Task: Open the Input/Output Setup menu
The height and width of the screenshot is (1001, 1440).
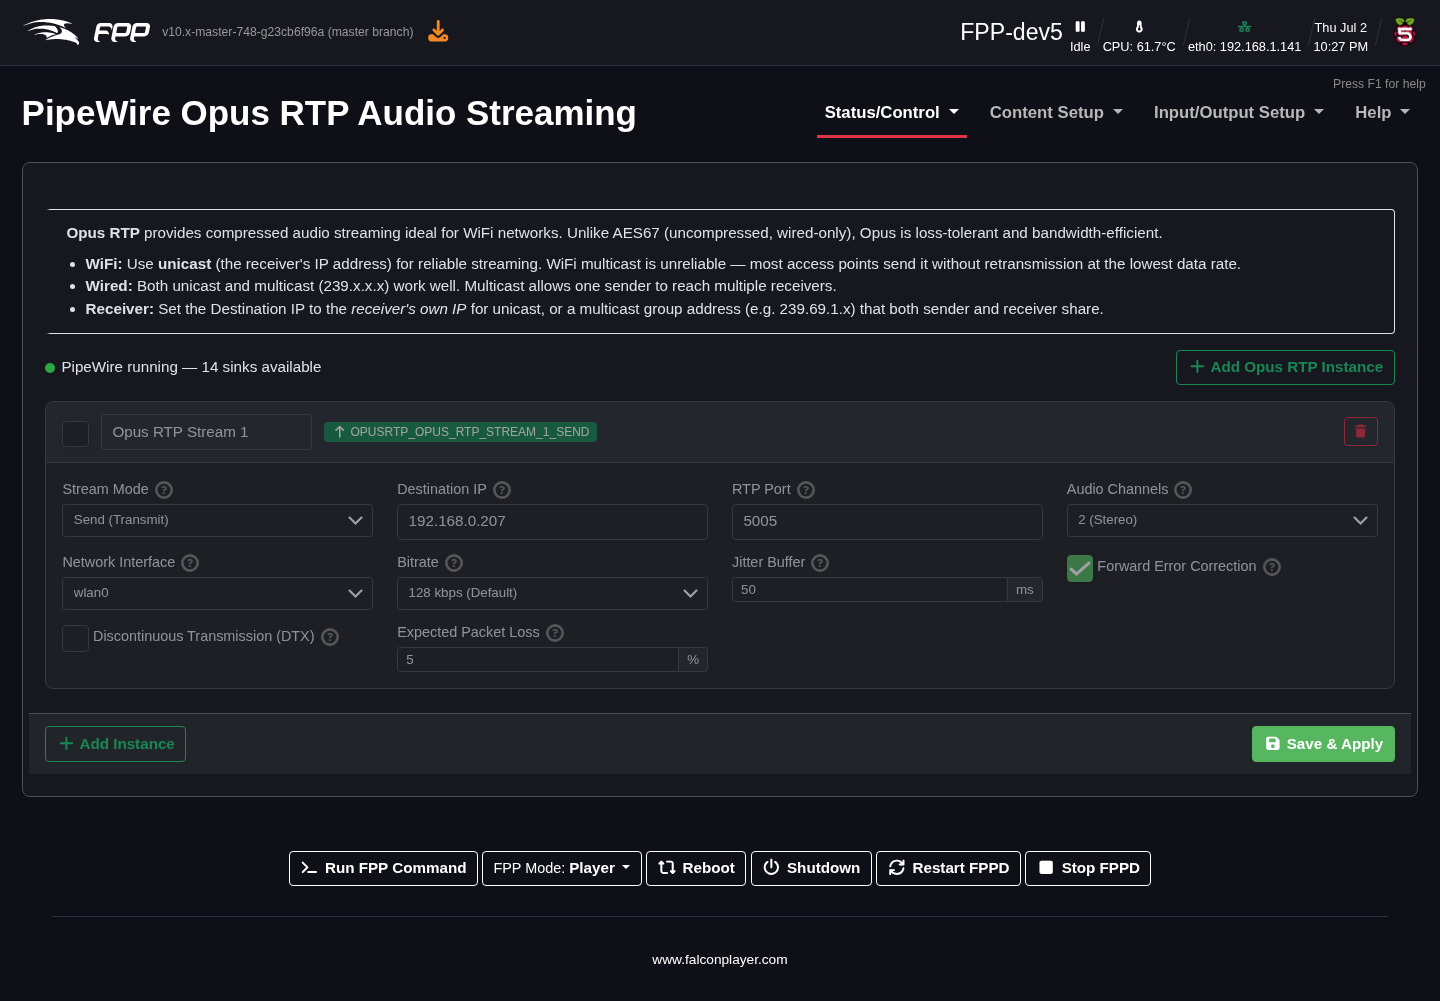Action: tap(1239, 113)
